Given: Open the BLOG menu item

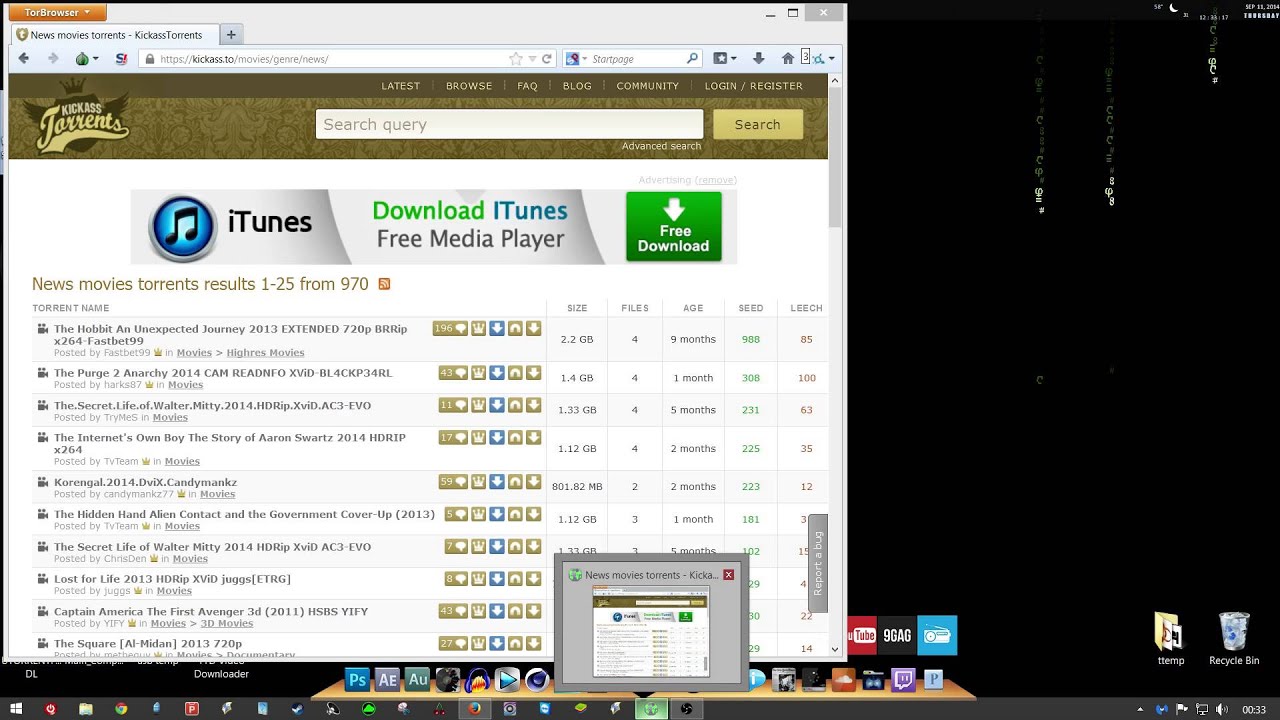Looking at the screenshot, I should (577, 86).
